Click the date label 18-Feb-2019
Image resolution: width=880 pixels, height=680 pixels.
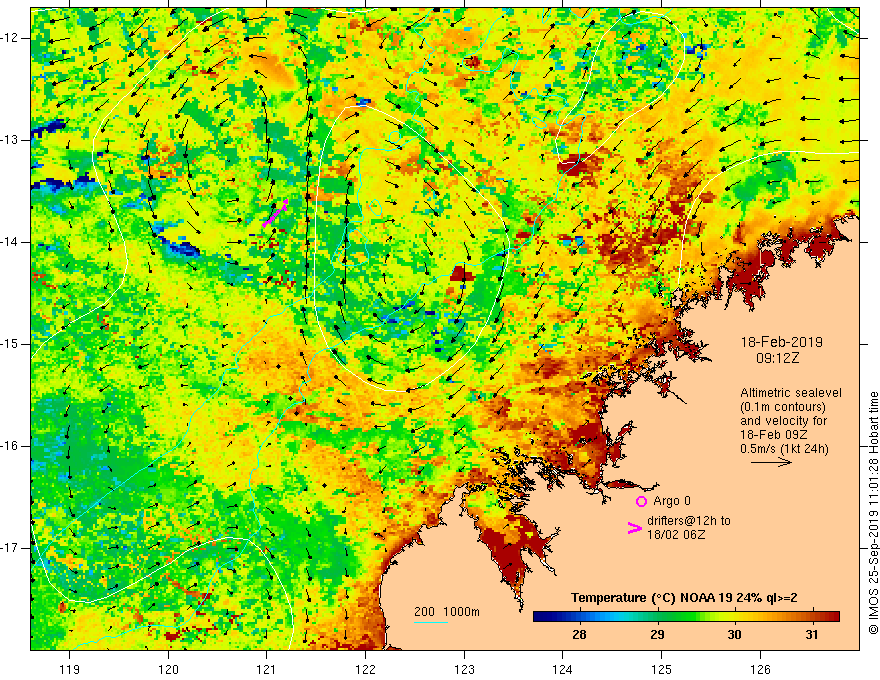[x=781, y=342]
